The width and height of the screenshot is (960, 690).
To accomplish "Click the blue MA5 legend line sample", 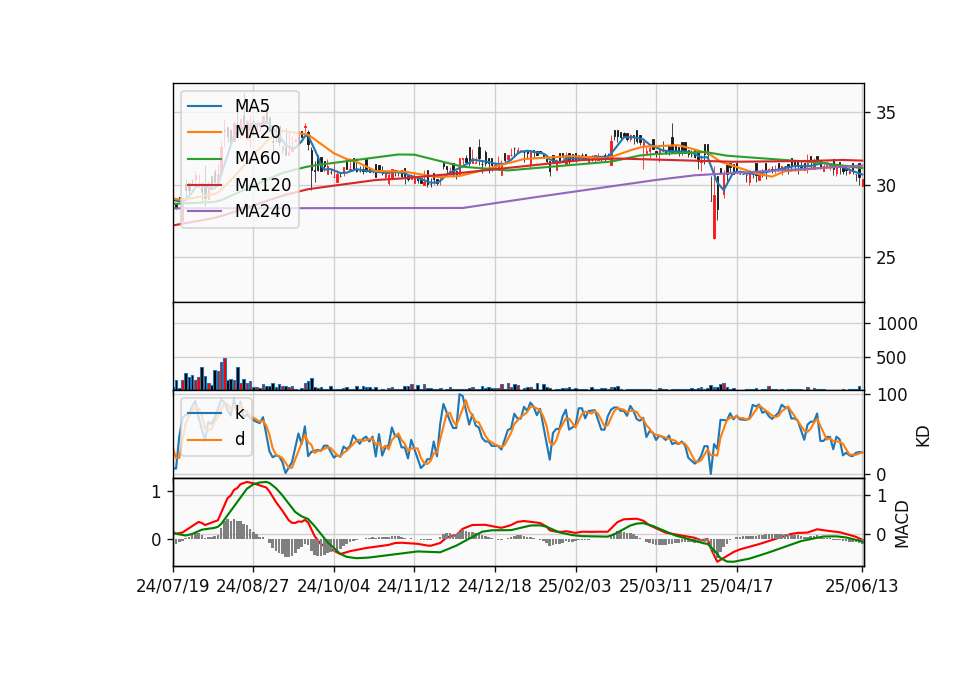I will 204,106.
